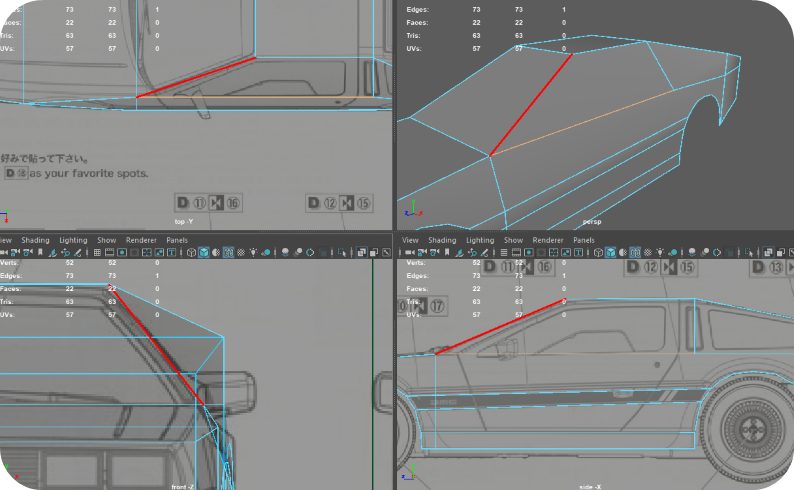Click the Motion Blur icon in the front view toolbar
The width and height of the screenshot is (794, 490).
pyautogui.click(x=298, y=252)
